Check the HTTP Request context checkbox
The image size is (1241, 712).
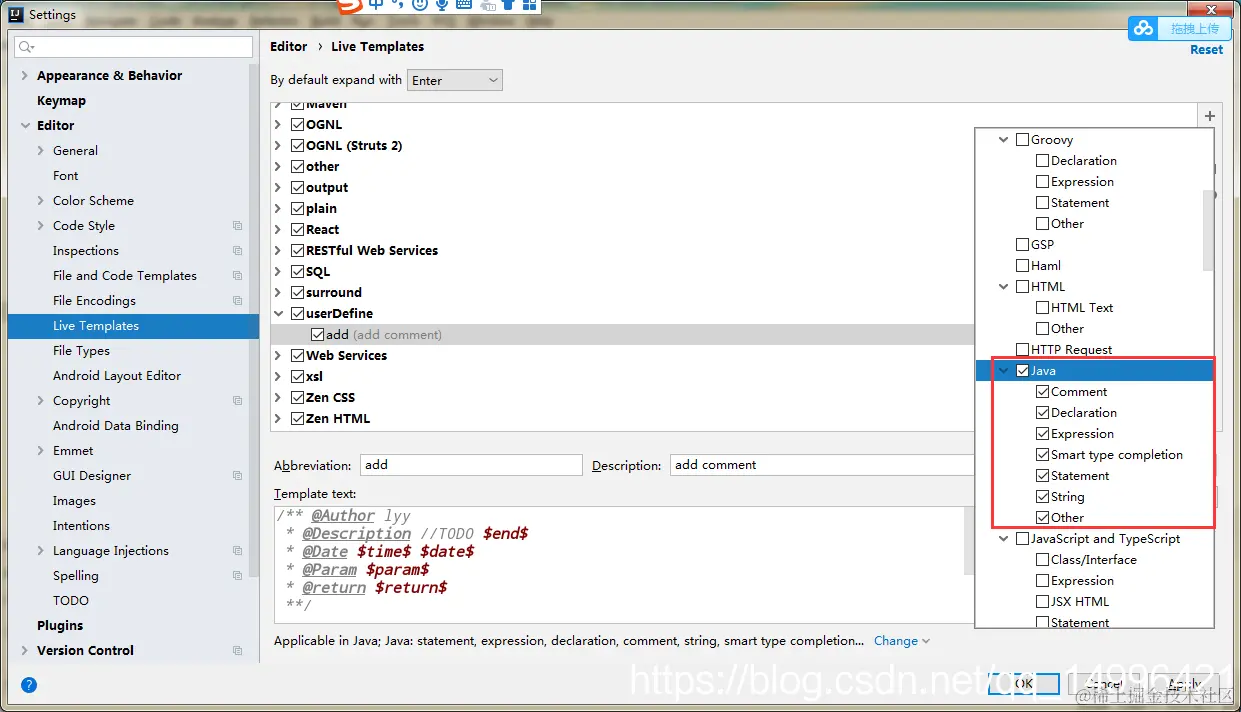coord(1022,350)
